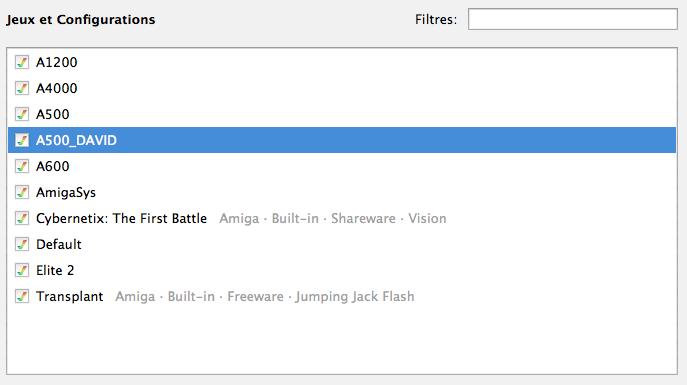Focus the Filtres text field
Image resolution: width=687 pixels, height=385 pixels.
pyautogui.click(x=573, y=19)
